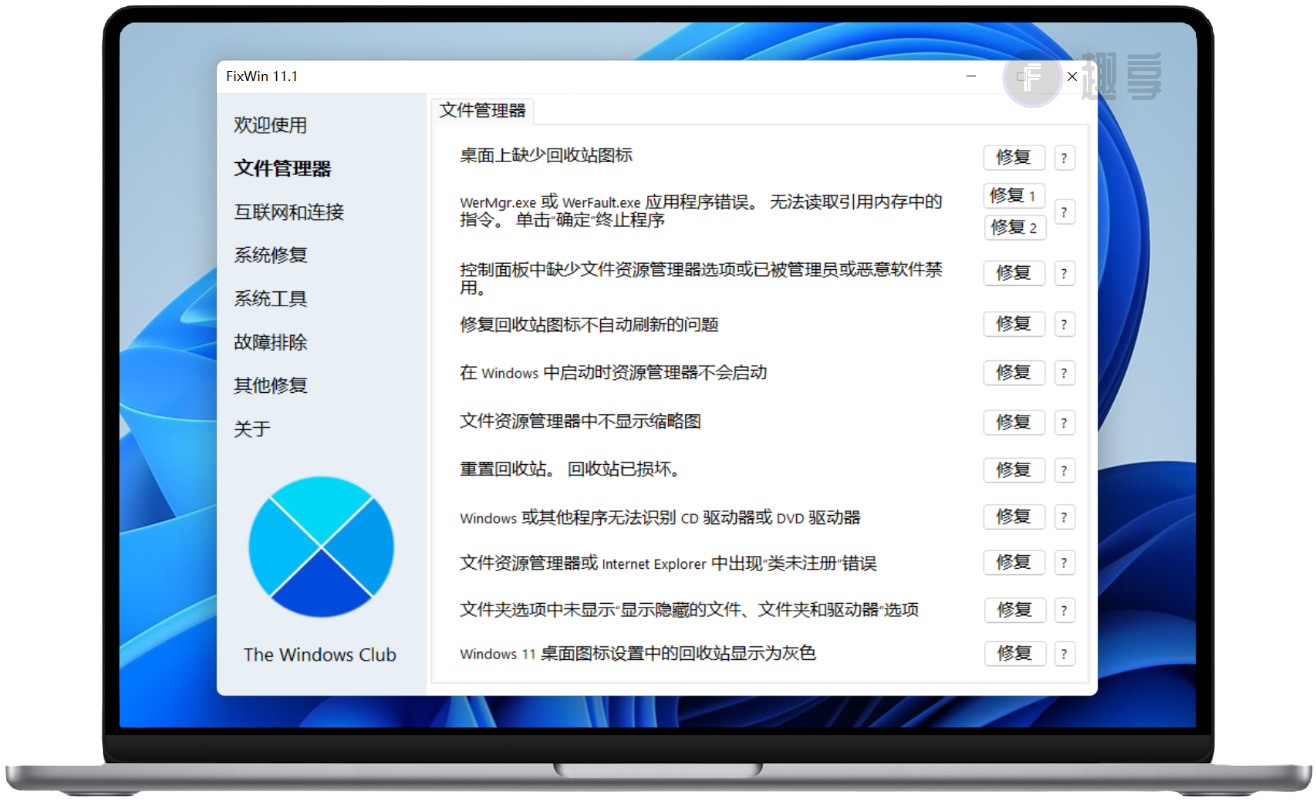Switch to 系统工具 section

(270, 298)
